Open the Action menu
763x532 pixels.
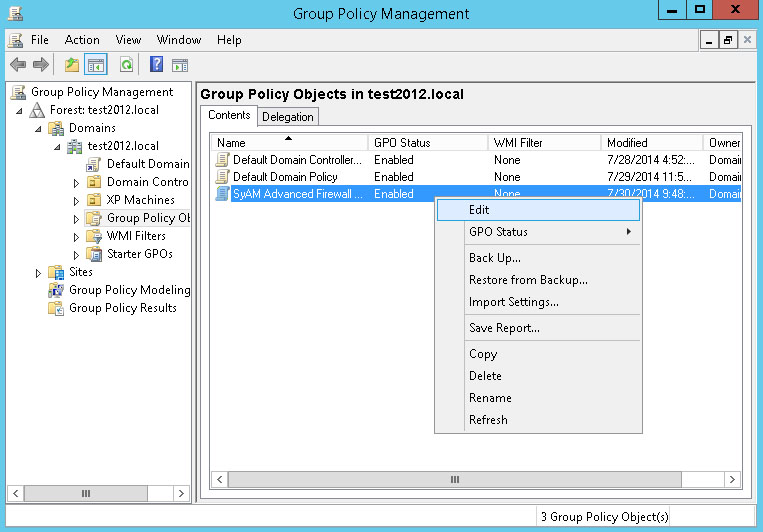[82, 40]
